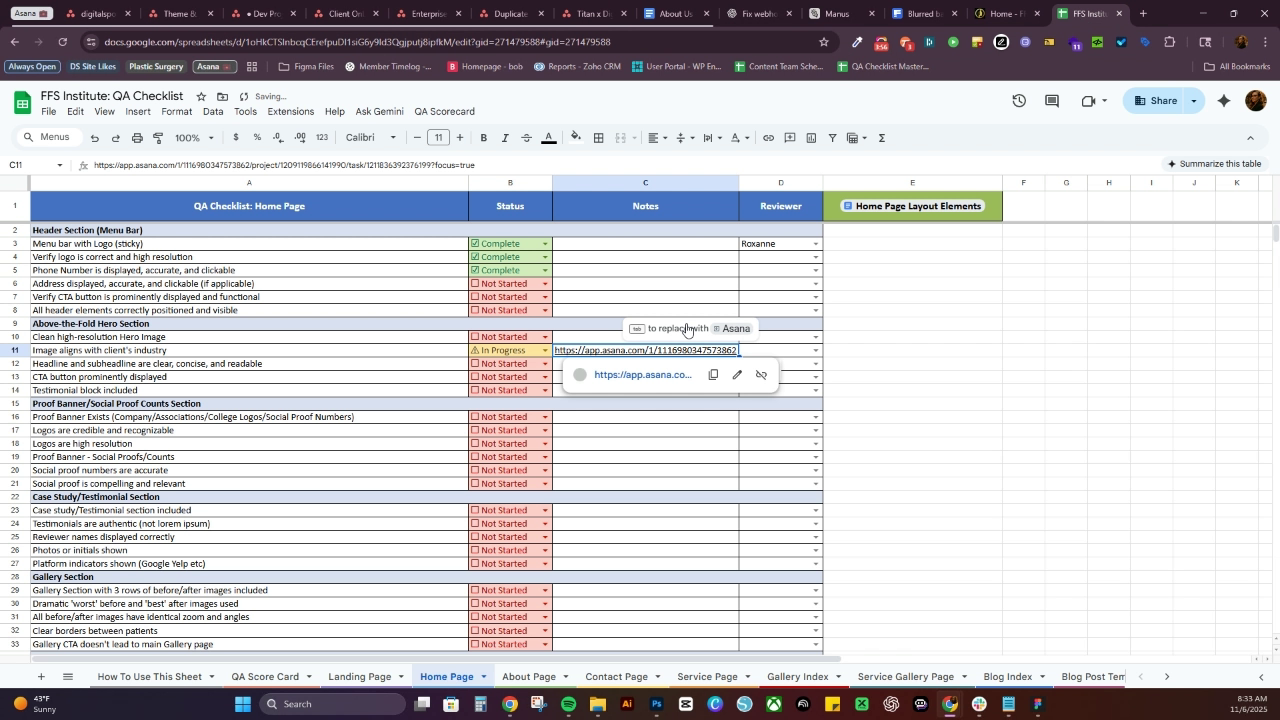Apply strikethrough formatting

click(x=526, y=138)
